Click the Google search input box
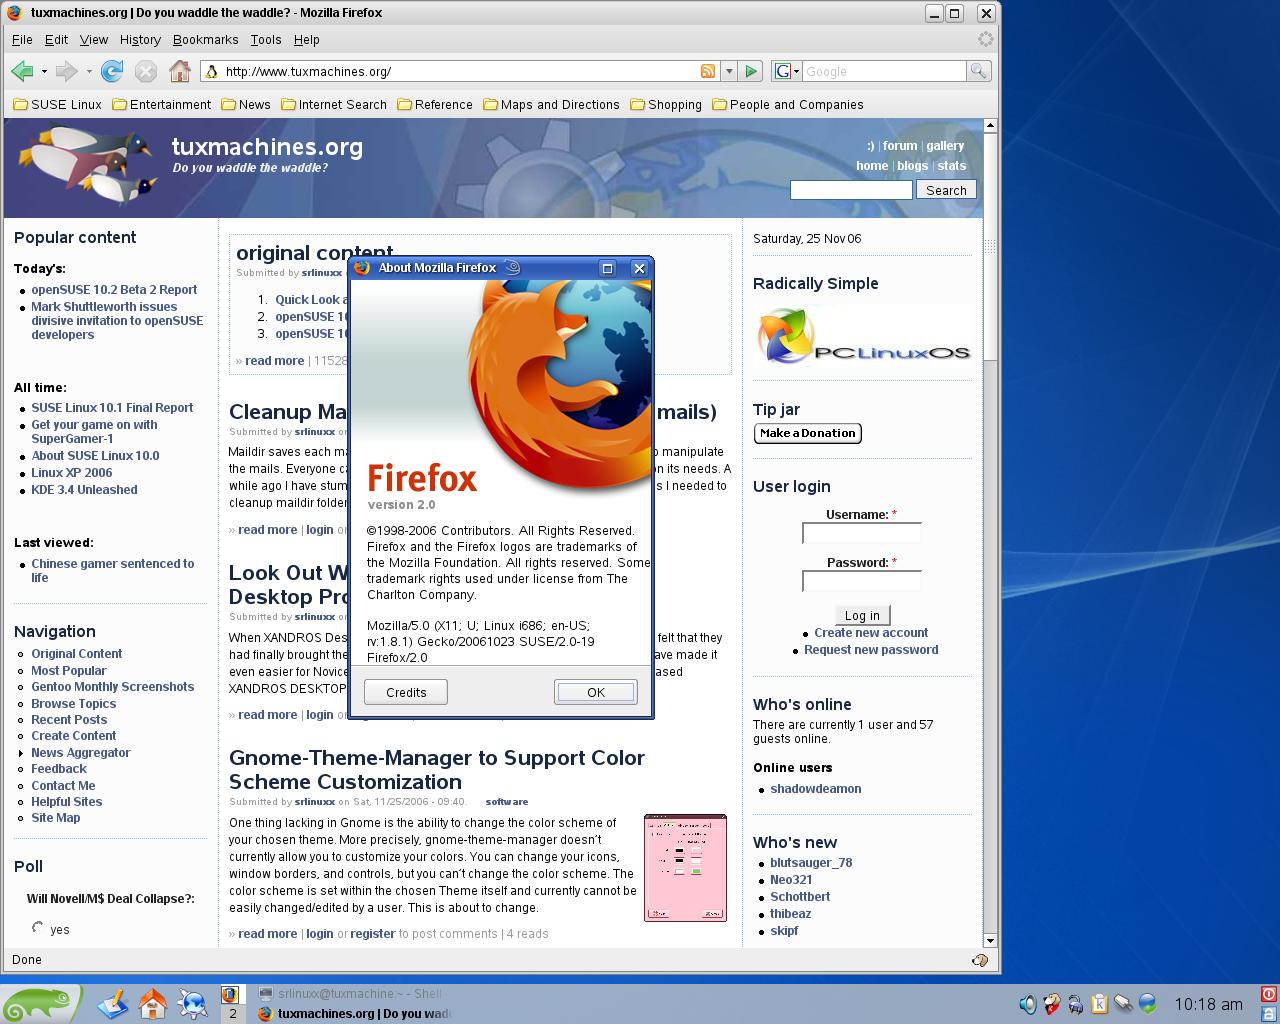 (885, 71)
